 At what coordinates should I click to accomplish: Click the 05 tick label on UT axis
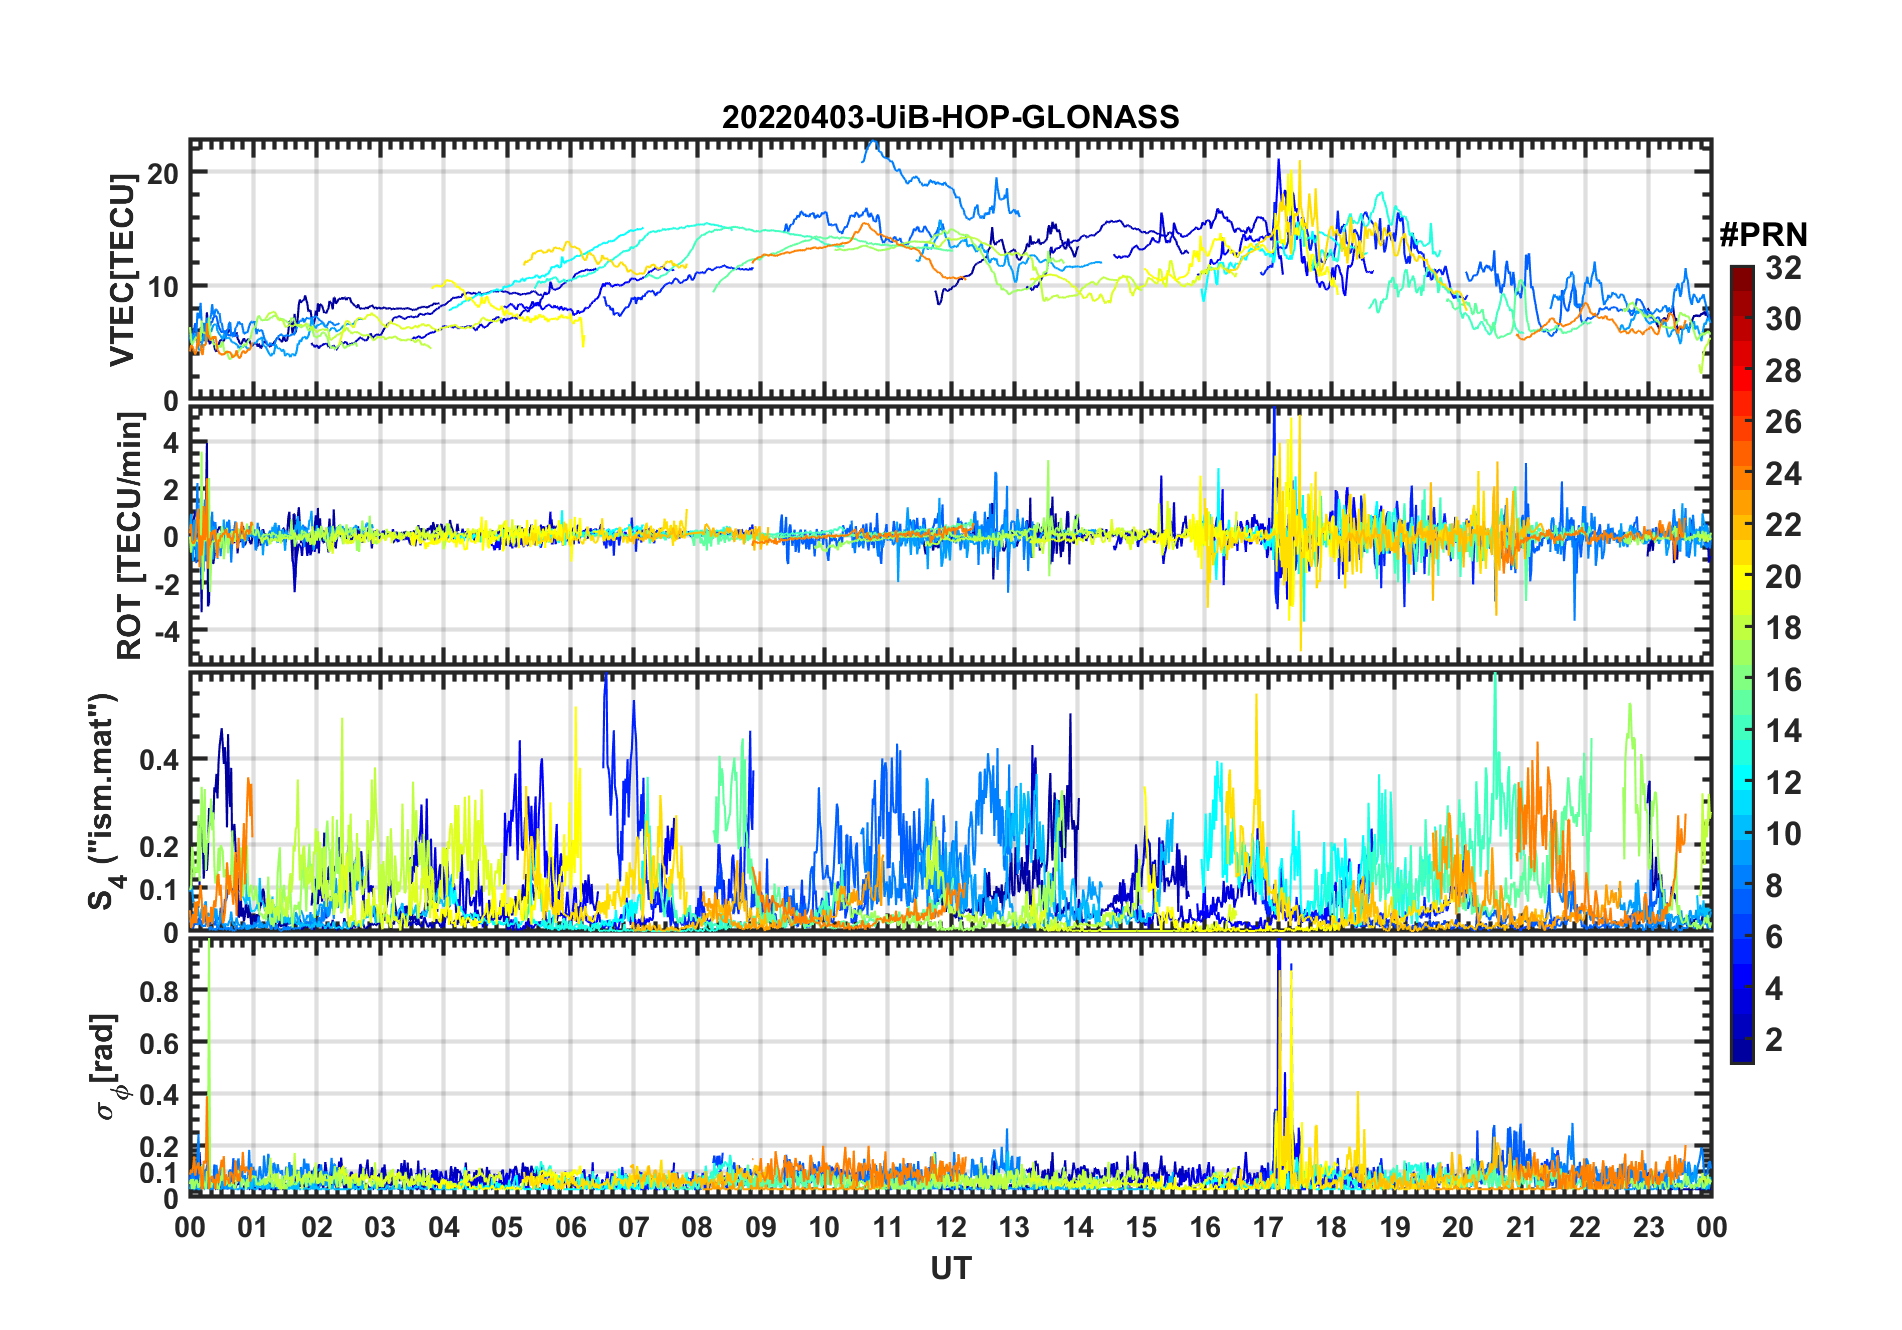tap(507, 1227)
